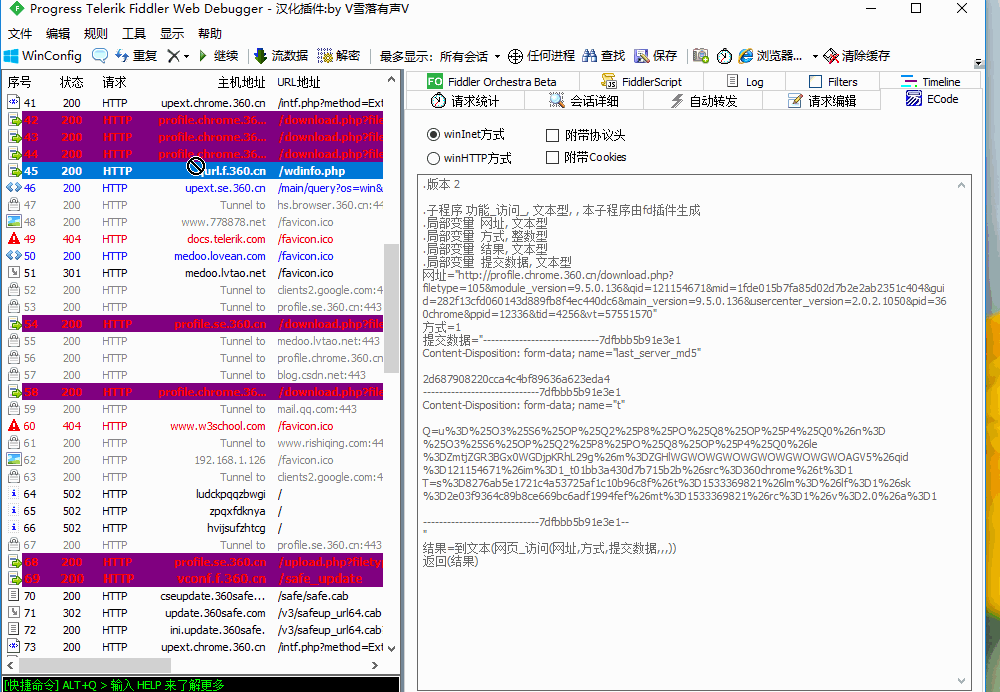Click session list scroll right arrow
Screen dimensions: 1000x692
click(x=375, y=665)
